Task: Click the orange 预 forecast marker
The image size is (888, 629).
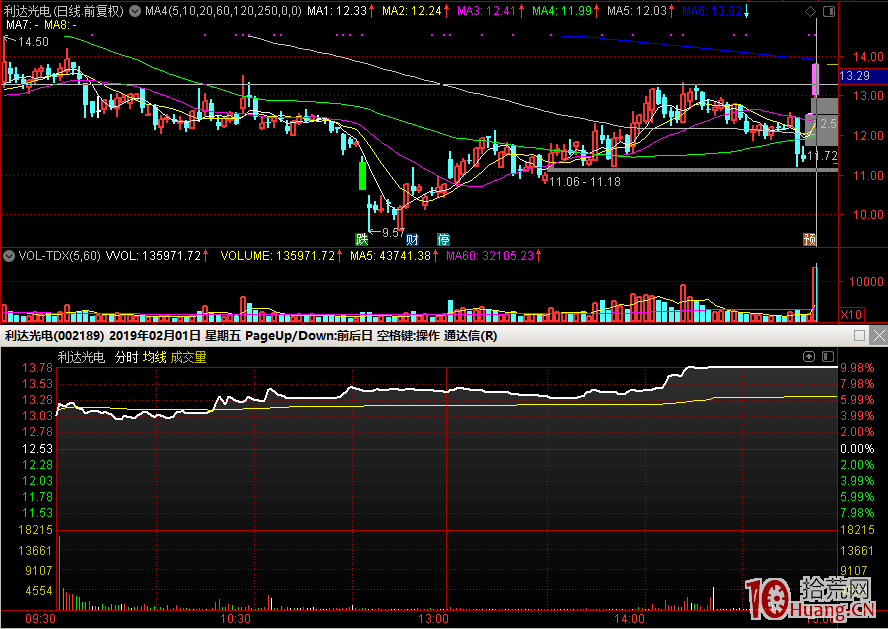Action: (x=810, y=239)
